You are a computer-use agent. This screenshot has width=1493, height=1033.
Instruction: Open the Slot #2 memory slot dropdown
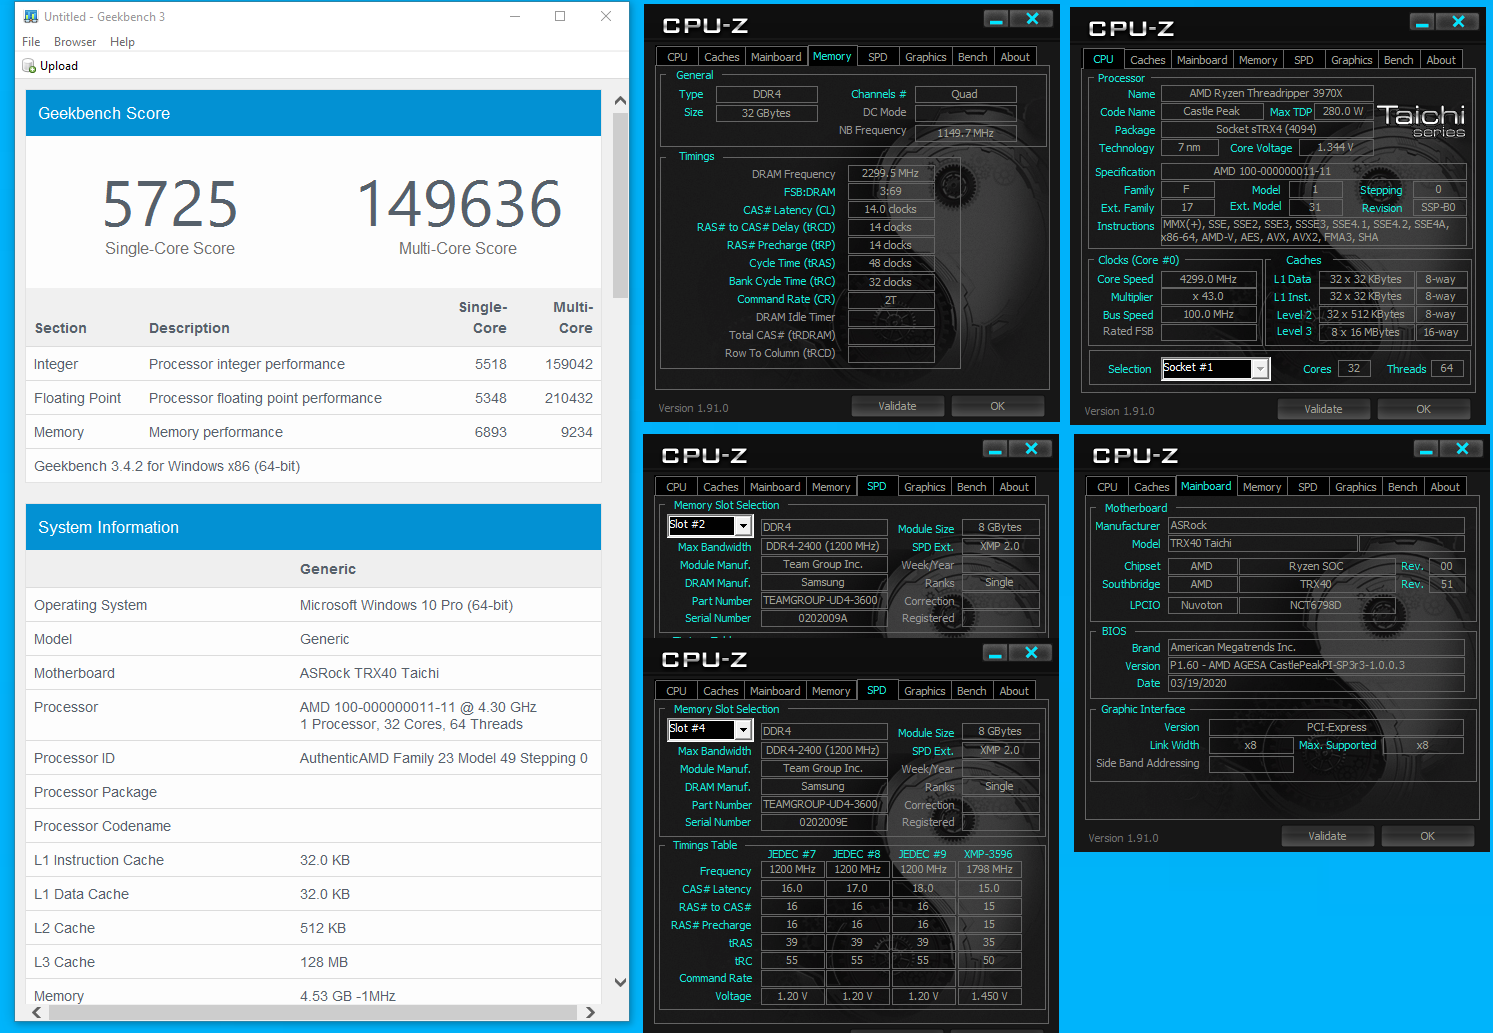point(743,526)
